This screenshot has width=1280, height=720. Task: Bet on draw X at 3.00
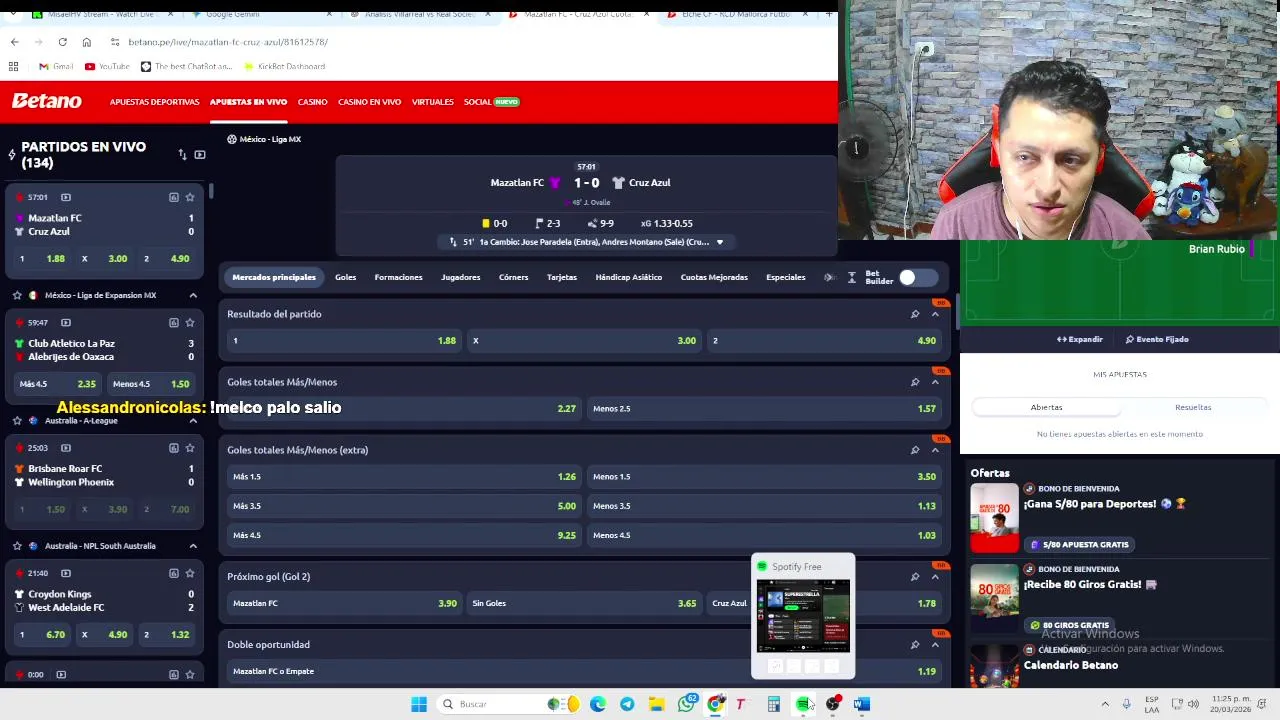tap(585, 341)
